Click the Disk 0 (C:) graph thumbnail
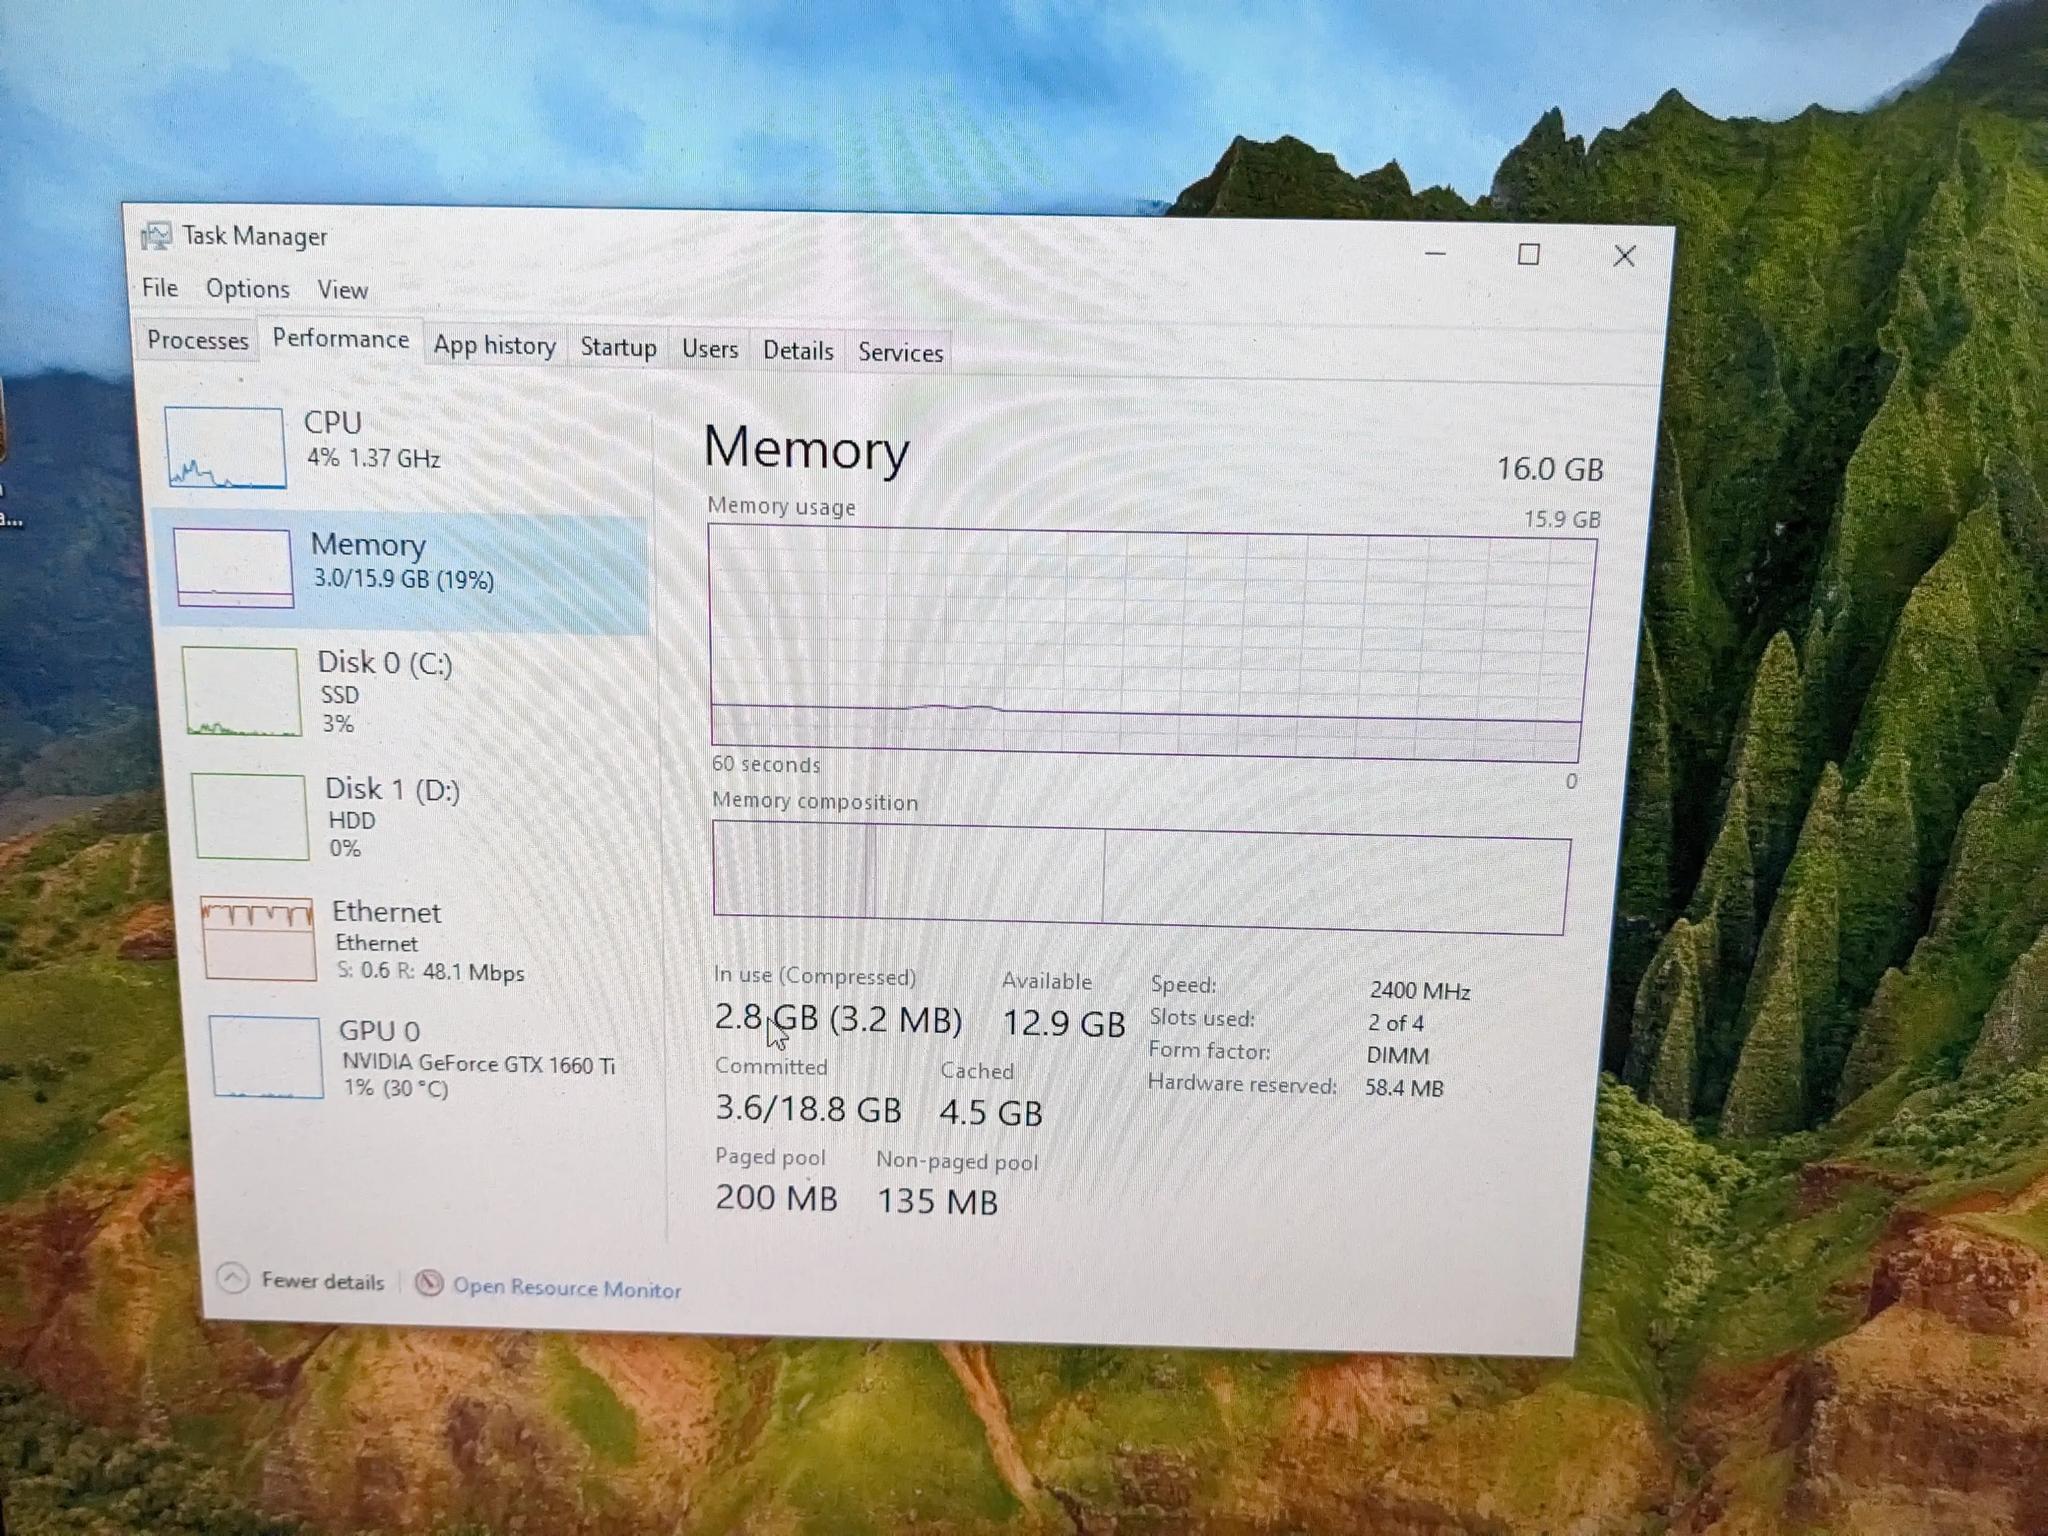The height and width of the screenshot is (1536, 2048). [x=241, y=691]
